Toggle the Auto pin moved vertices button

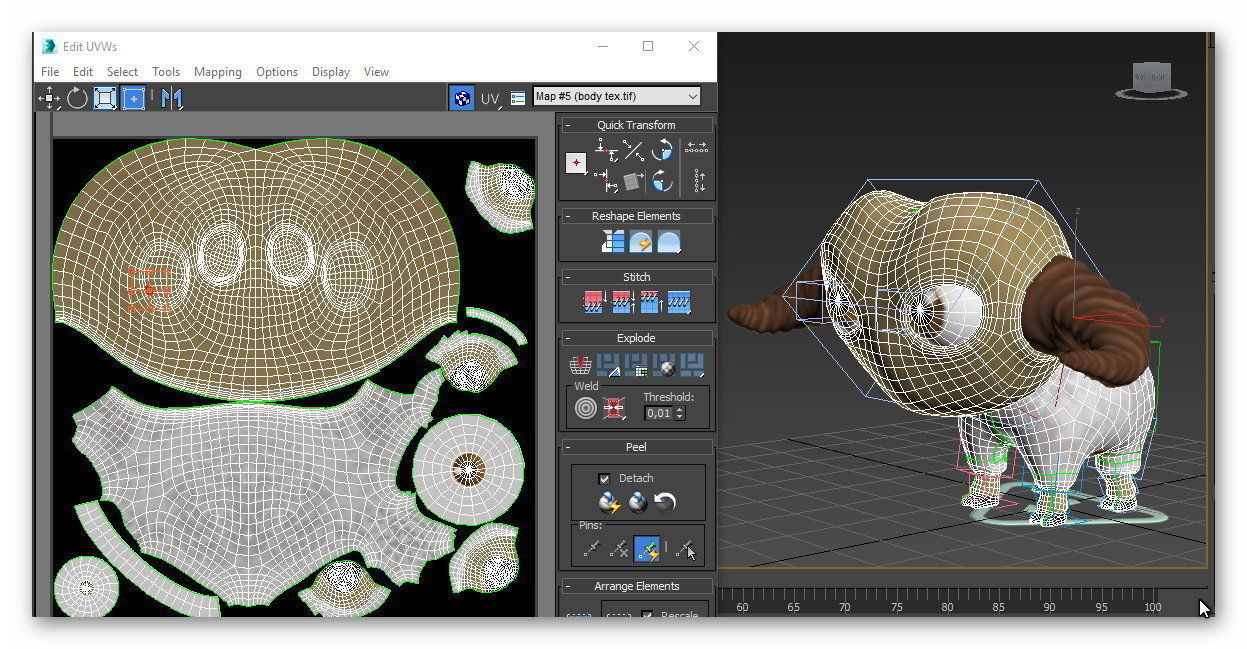647,548
